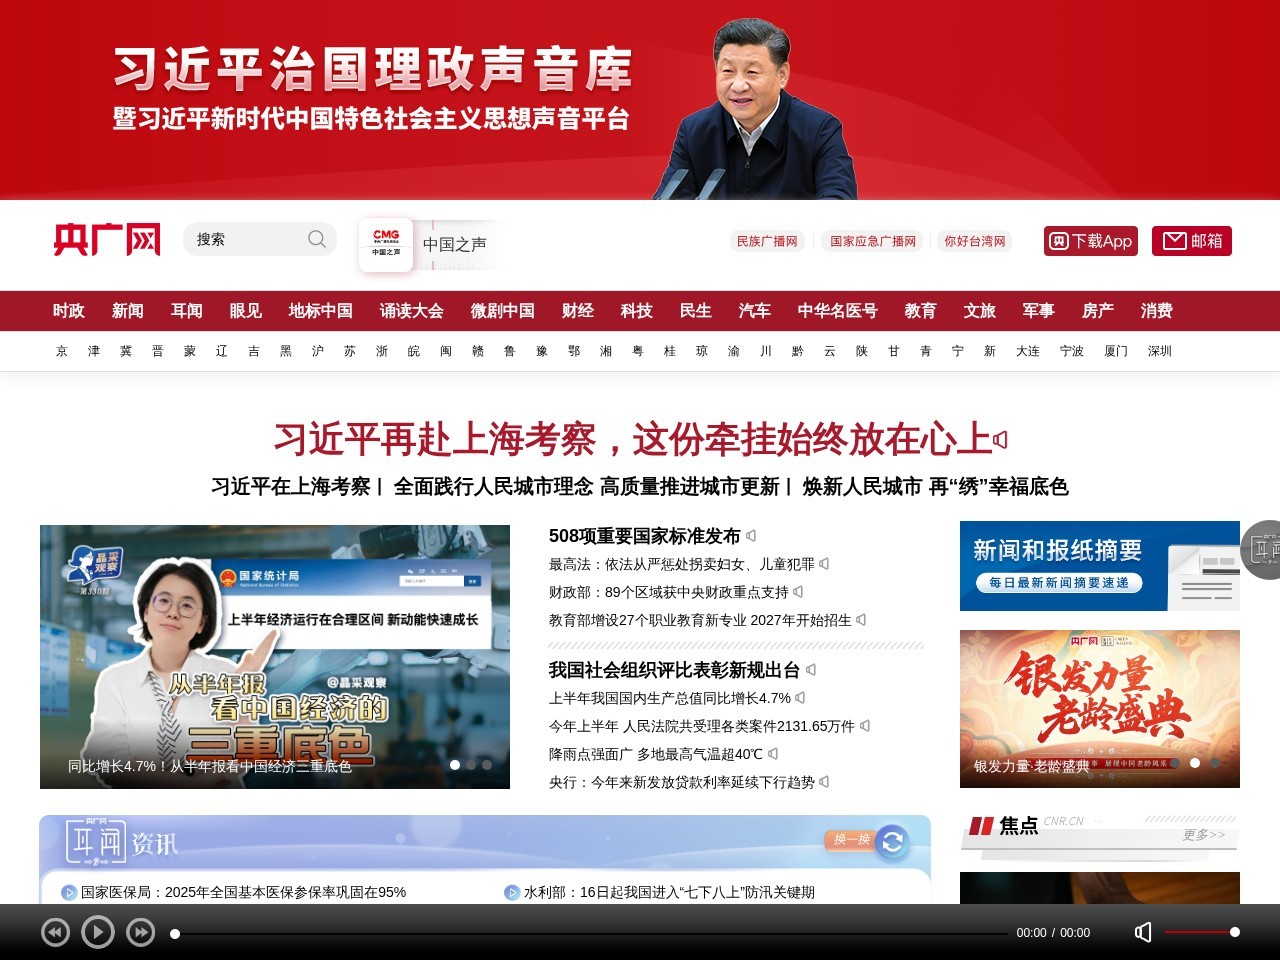Image resolution: width=1280 pixels, height=960 pixels.
Task: Play audio for 央行 贷款利率 item
Action: [x=824, y=782]
